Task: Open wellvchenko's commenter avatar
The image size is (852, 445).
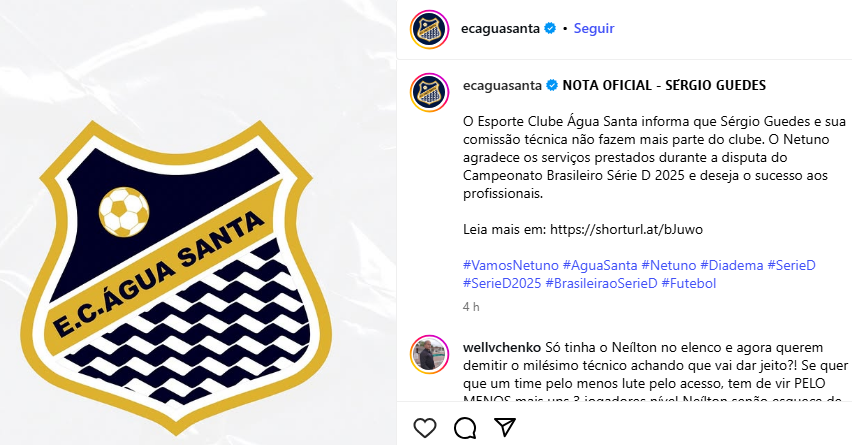Action: (x=429, y=354)
